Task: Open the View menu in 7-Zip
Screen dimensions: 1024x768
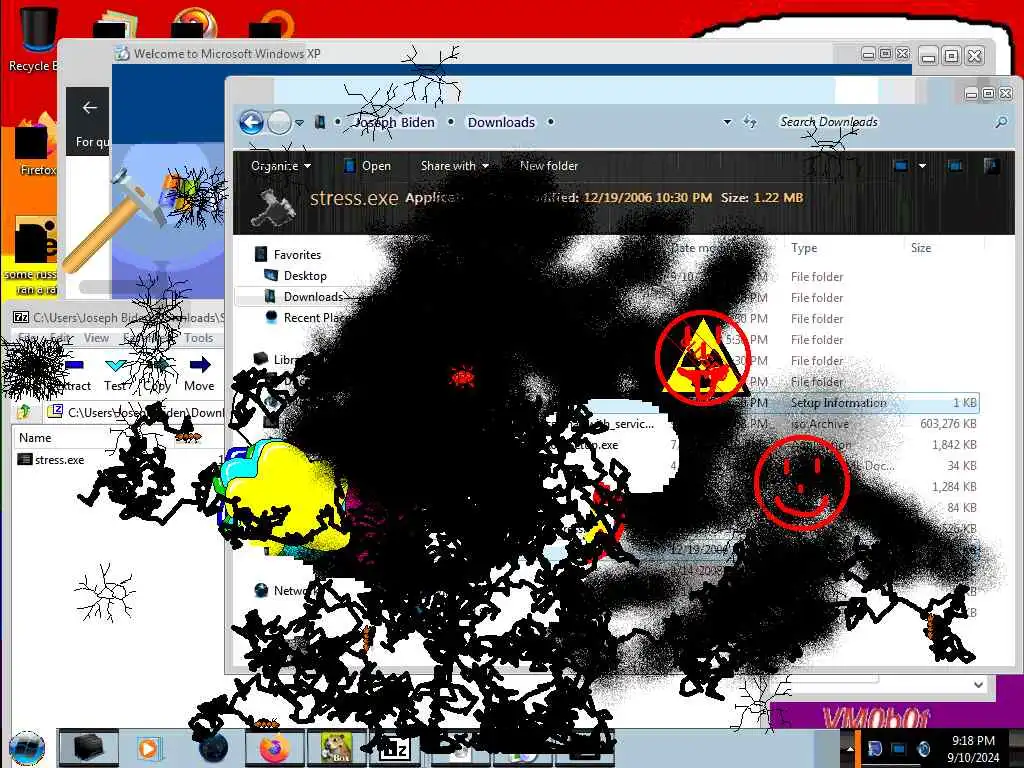Action: (96, 338)
